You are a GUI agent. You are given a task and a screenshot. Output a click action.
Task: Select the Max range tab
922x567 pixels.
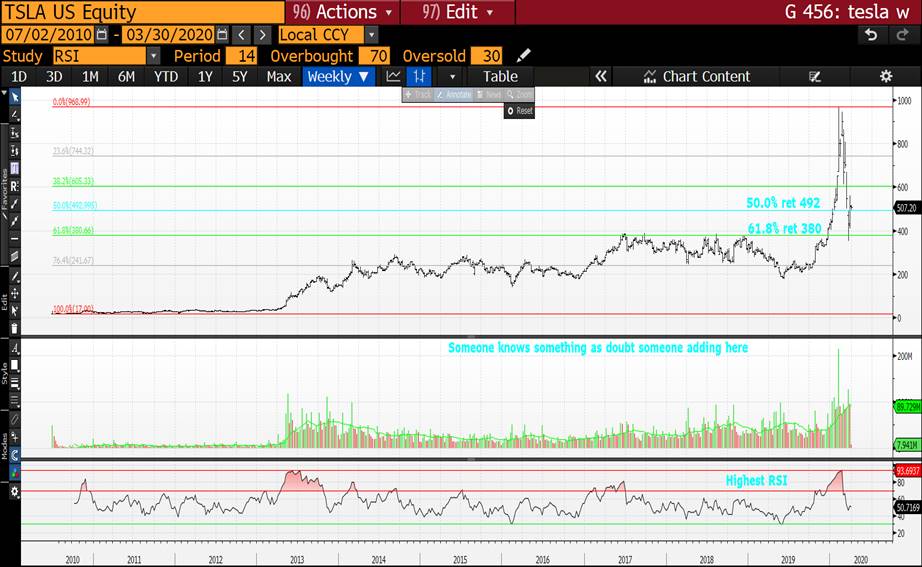coord(279,76)
